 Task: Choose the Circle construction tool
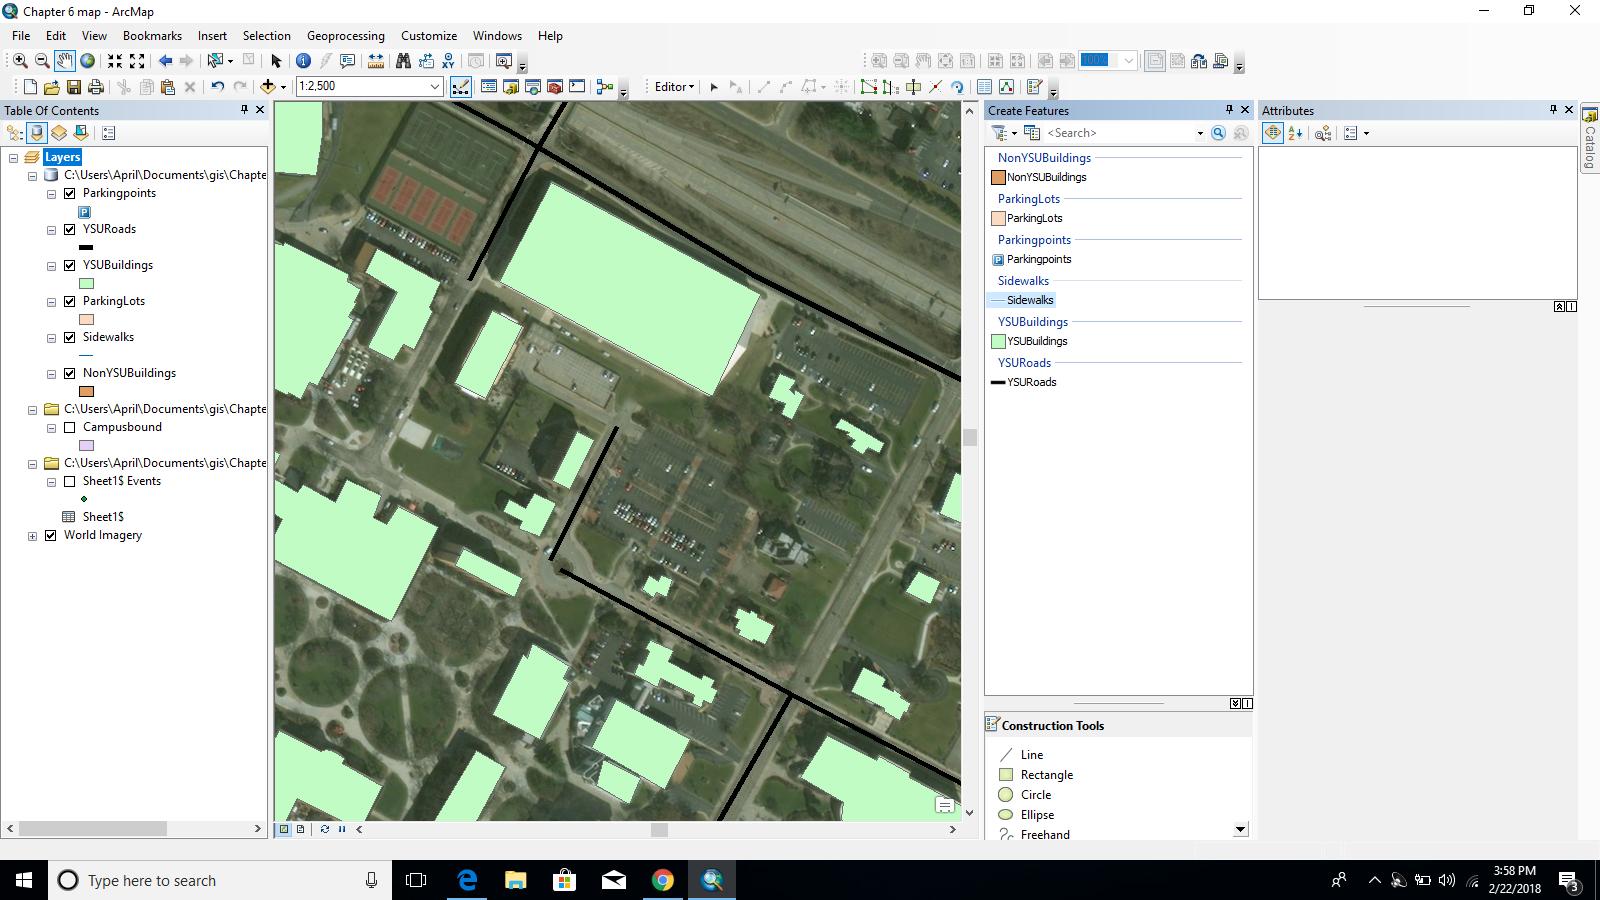click(1026, 795)
